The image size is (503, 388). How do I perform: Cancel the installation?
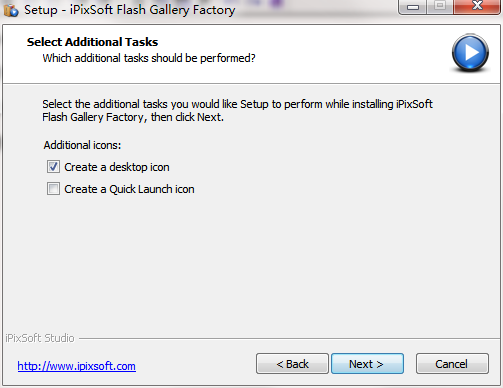452,364
